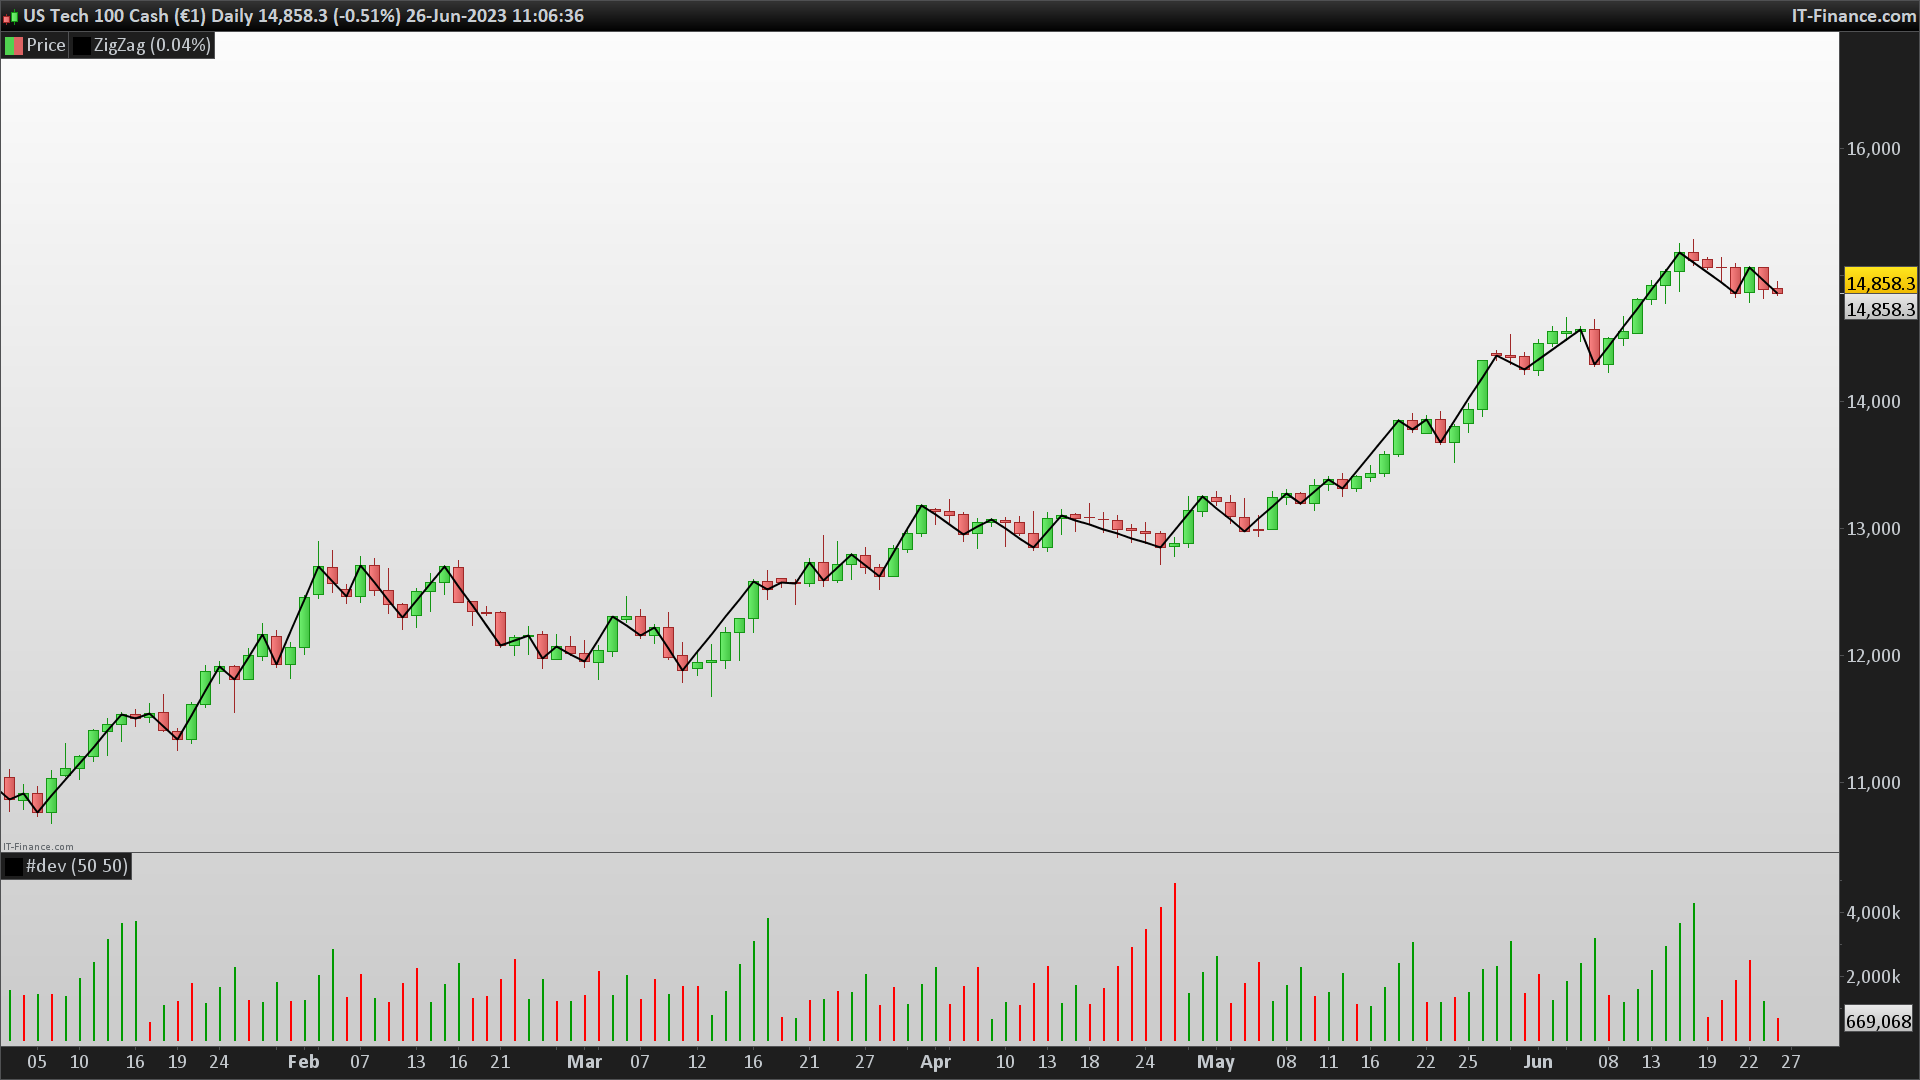Click the 4,000k volume axis label

coord(1873,913)
